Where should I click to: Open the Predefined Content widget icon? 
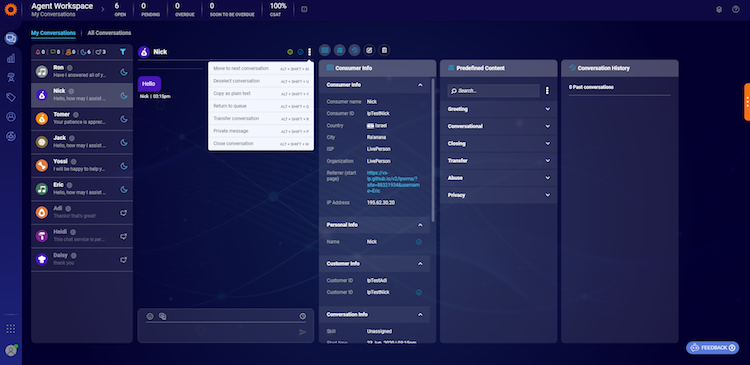(340, 50)
